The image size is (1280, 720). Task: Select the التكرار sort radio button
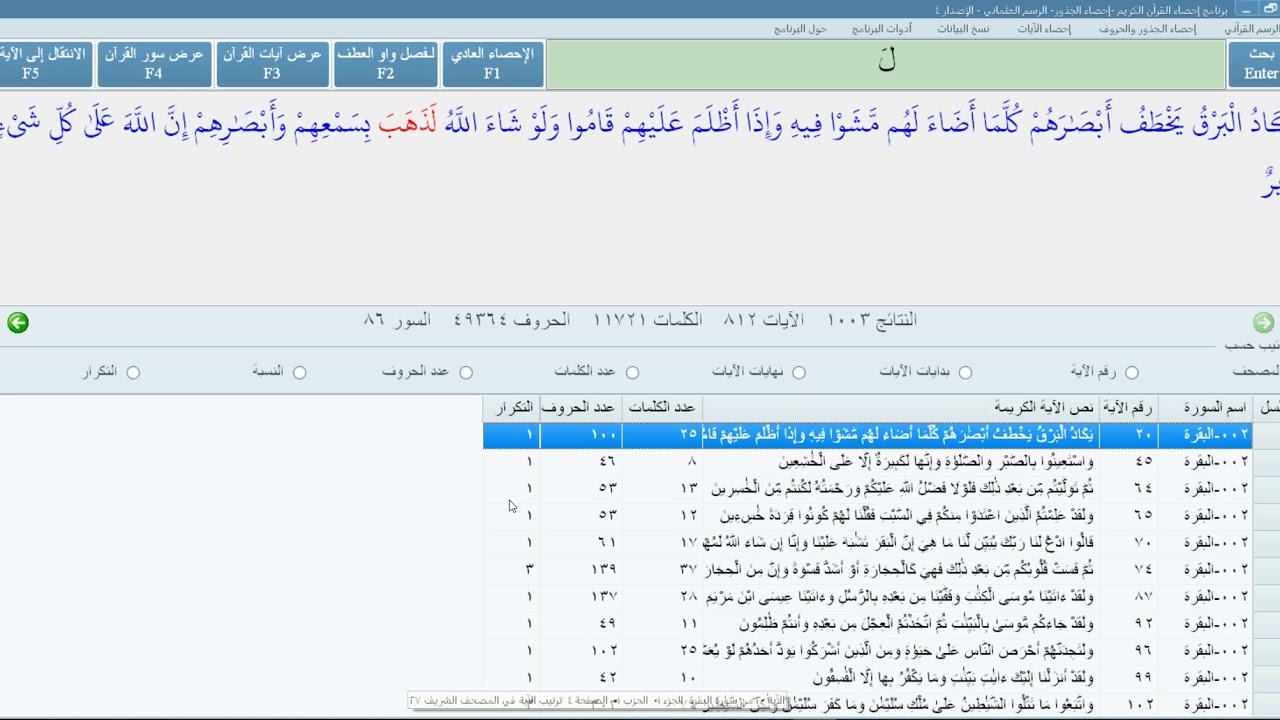click(x=133, y=372)
